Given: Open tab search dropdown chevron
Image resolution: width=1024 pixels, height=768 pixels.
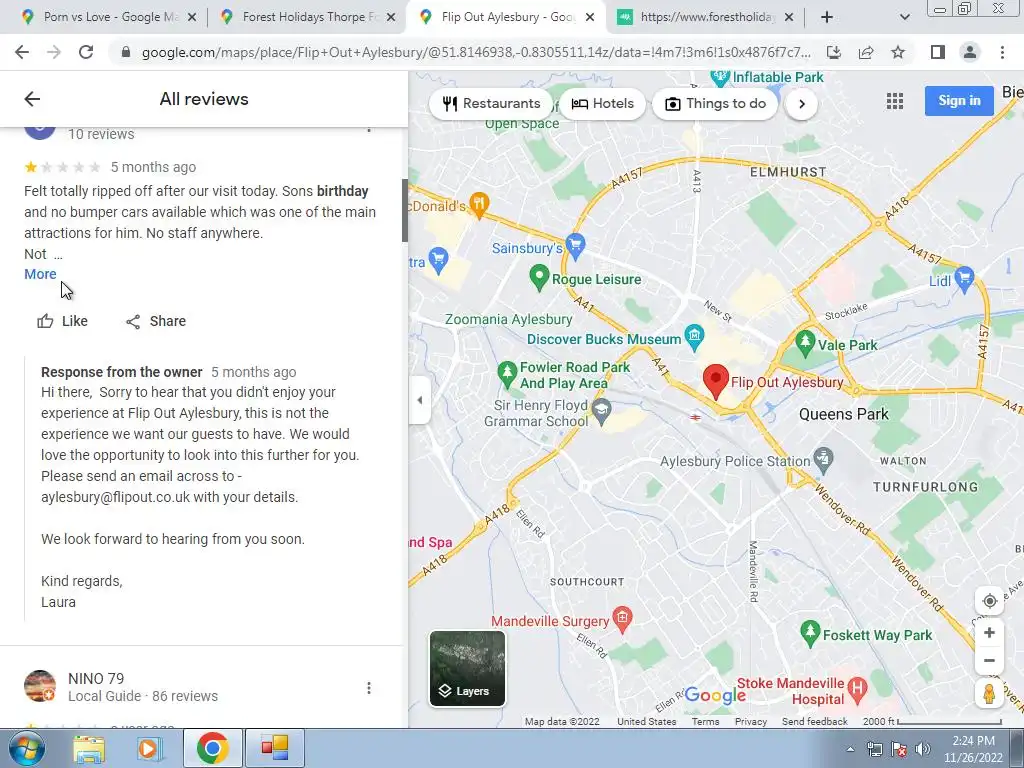Looking at the screenshot, I should tap(904, 18).
